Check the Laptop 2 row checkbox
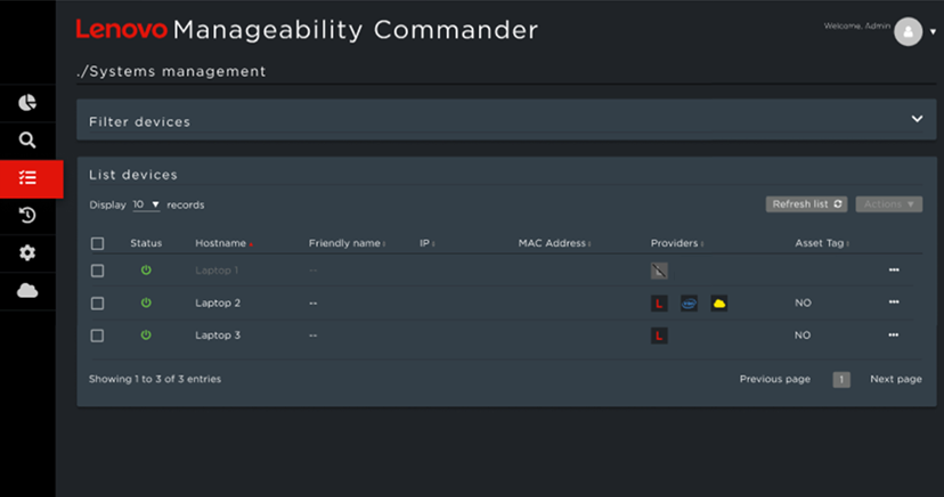This screenshot has height=497, width=944. 98,303
